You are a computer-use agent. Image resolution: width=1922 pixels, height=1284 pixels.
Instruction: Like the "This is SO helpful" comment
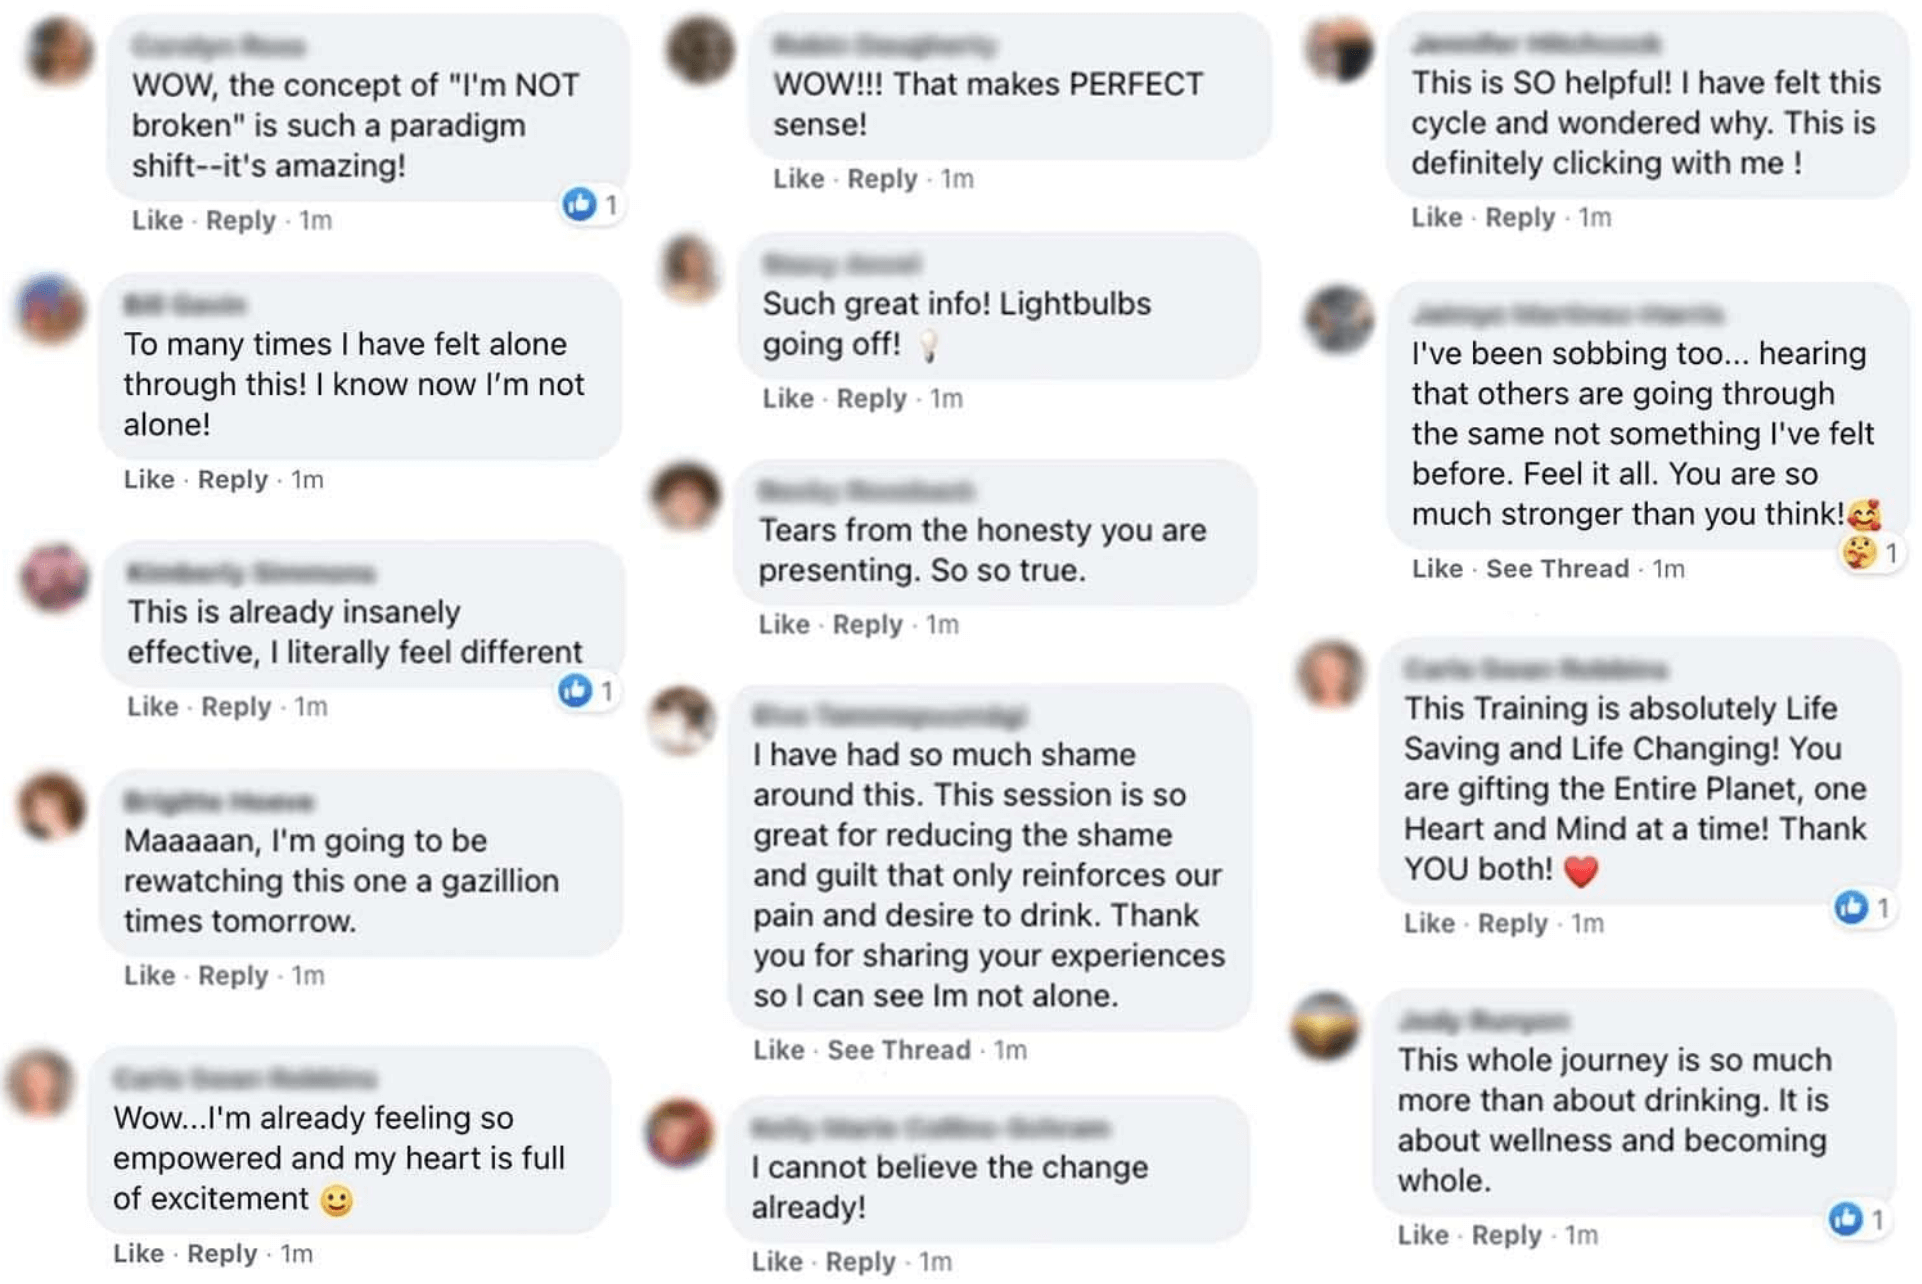[1436, 218]
